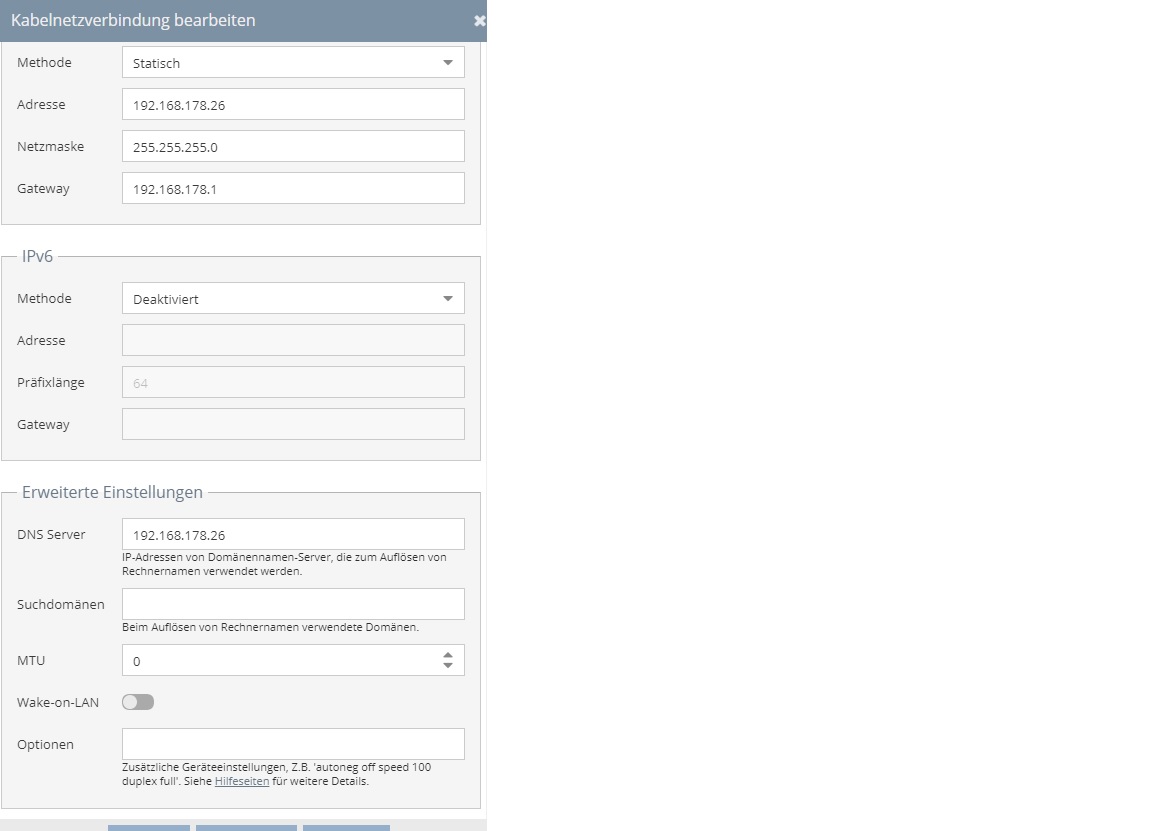Click the disabled IPv6 Adresse field
This screenshot has height=831, width=1152.
click(293, 340)
